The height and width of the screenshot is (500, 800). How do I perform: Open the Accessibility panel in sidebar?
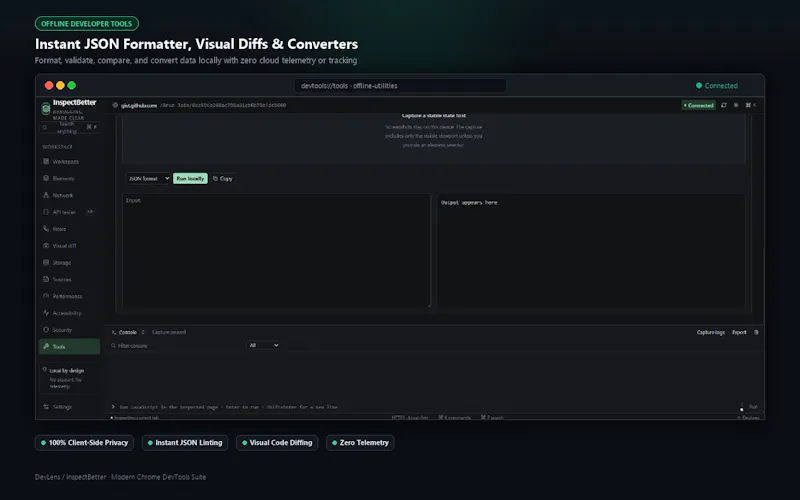coord(69,313)
